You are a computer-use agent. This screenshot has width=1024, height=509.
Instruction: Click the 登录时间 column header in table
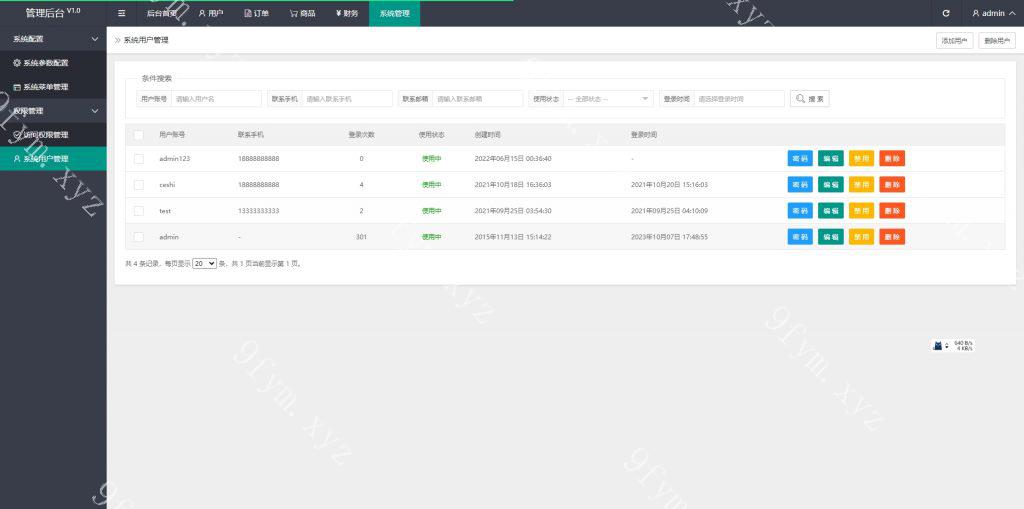tap(644, 135)
